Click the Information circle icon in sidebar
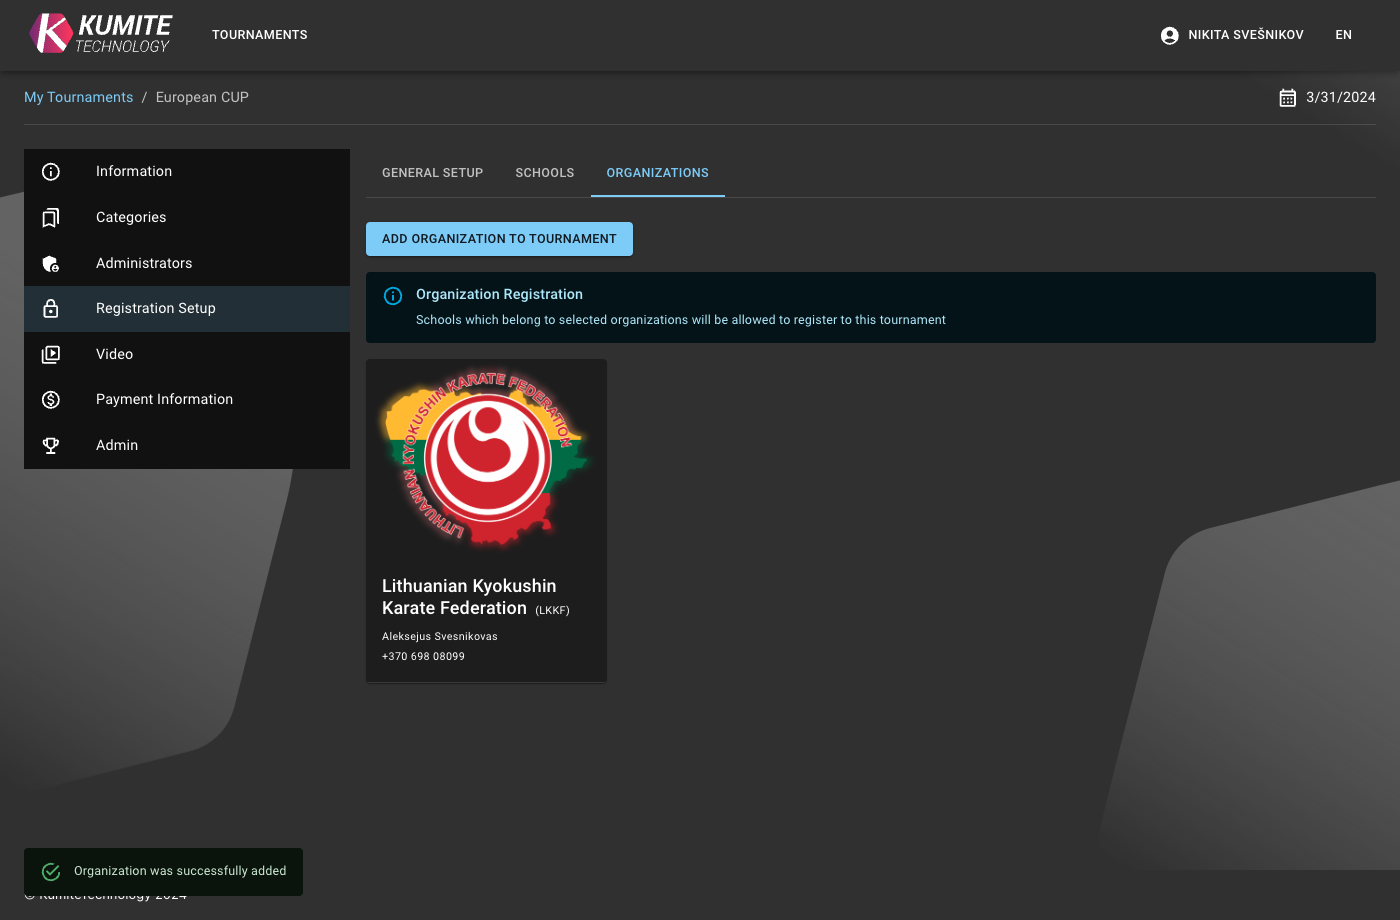The image size is (1400, 920). click(51, 172)
